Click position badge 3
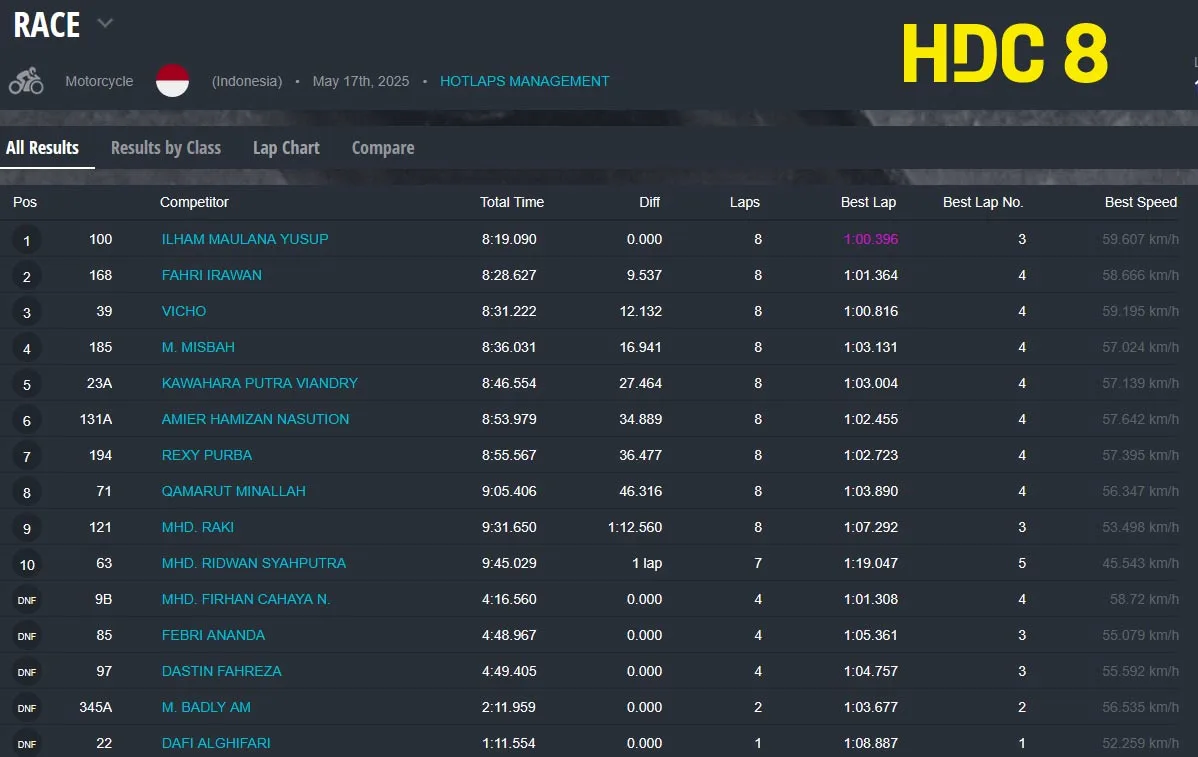Viewport: 1198px width, 757px height. point(27,312)
